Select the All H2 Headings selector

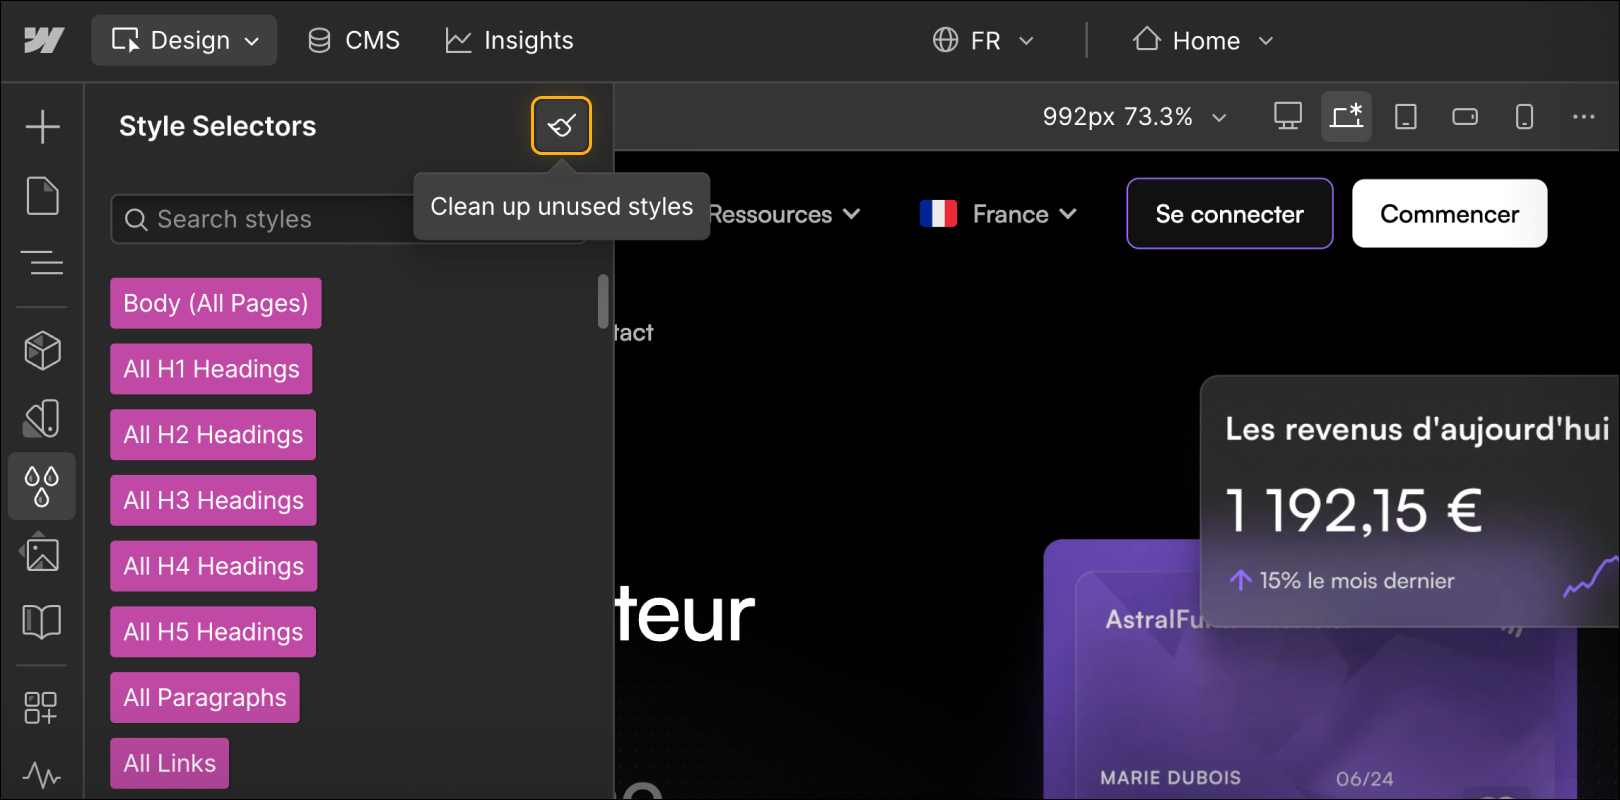tap(213, 435)
